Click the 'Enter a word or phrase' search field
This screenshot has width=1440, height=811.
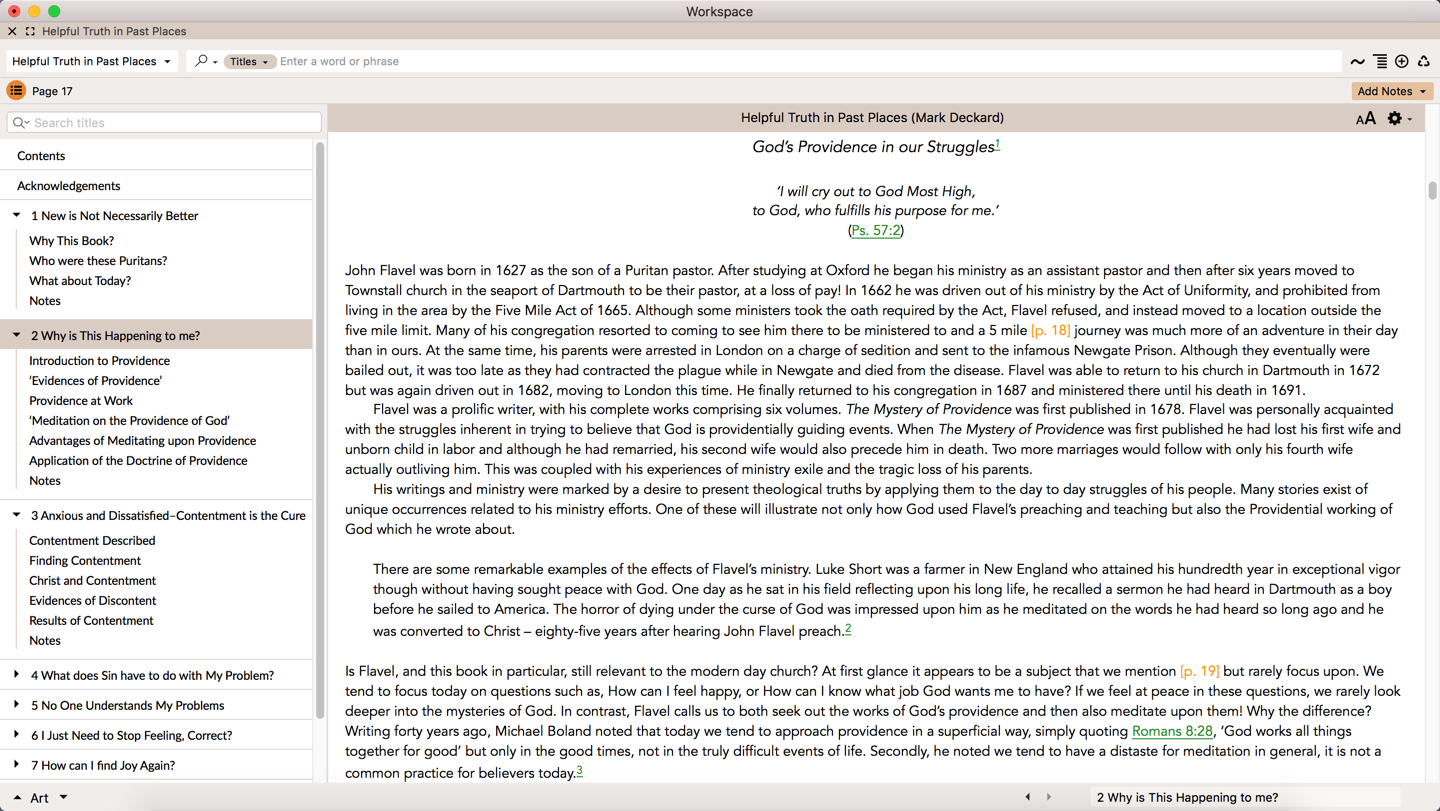click(x=808, y=62)
